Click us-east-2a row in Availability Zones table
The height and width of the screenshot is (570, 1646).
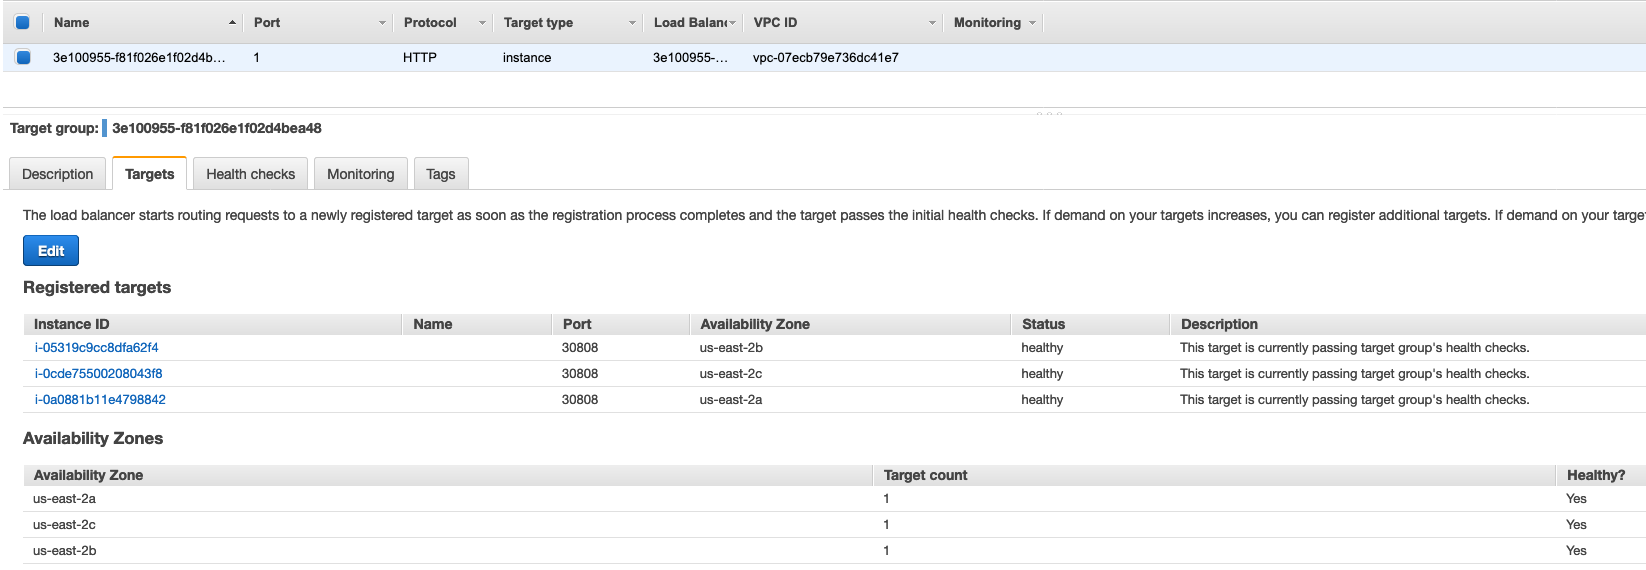click(x=834, y=499)
